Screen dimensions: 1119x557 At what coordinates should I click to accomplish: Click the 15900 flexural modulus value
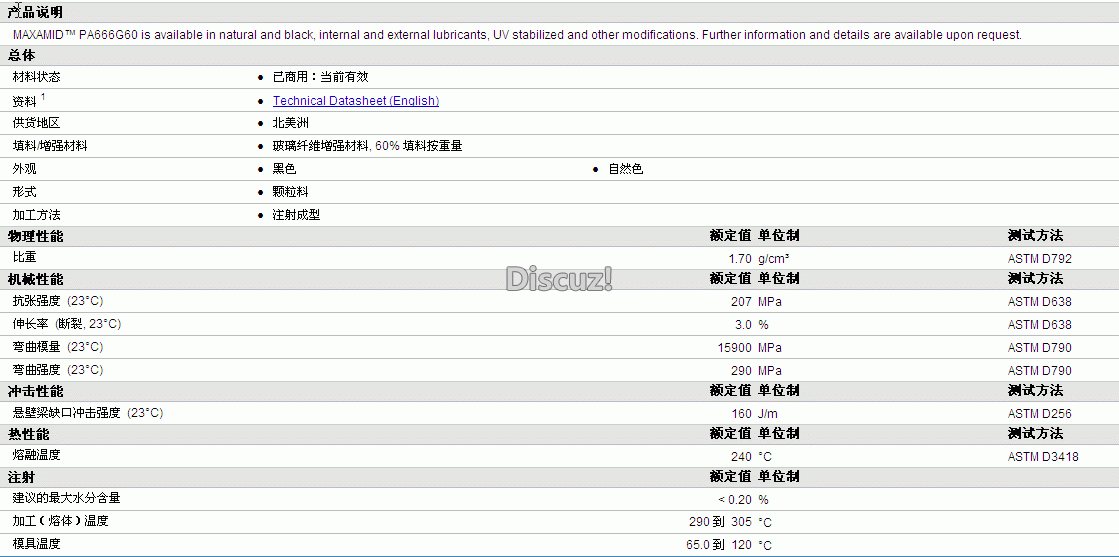click(x=735, y=348)
